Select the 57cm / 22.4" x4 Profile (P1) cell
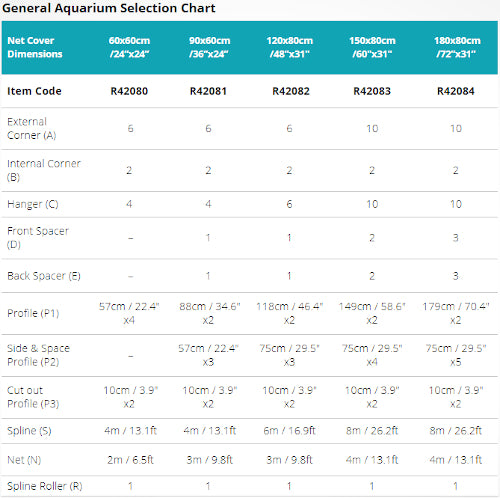 coord(129,313)
